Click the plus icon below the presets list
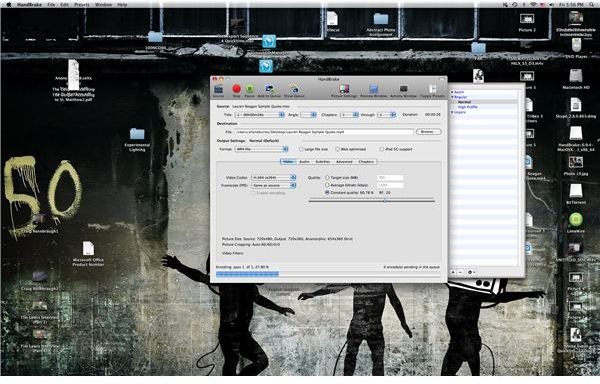The image size is (600, 384). [453, 272]
